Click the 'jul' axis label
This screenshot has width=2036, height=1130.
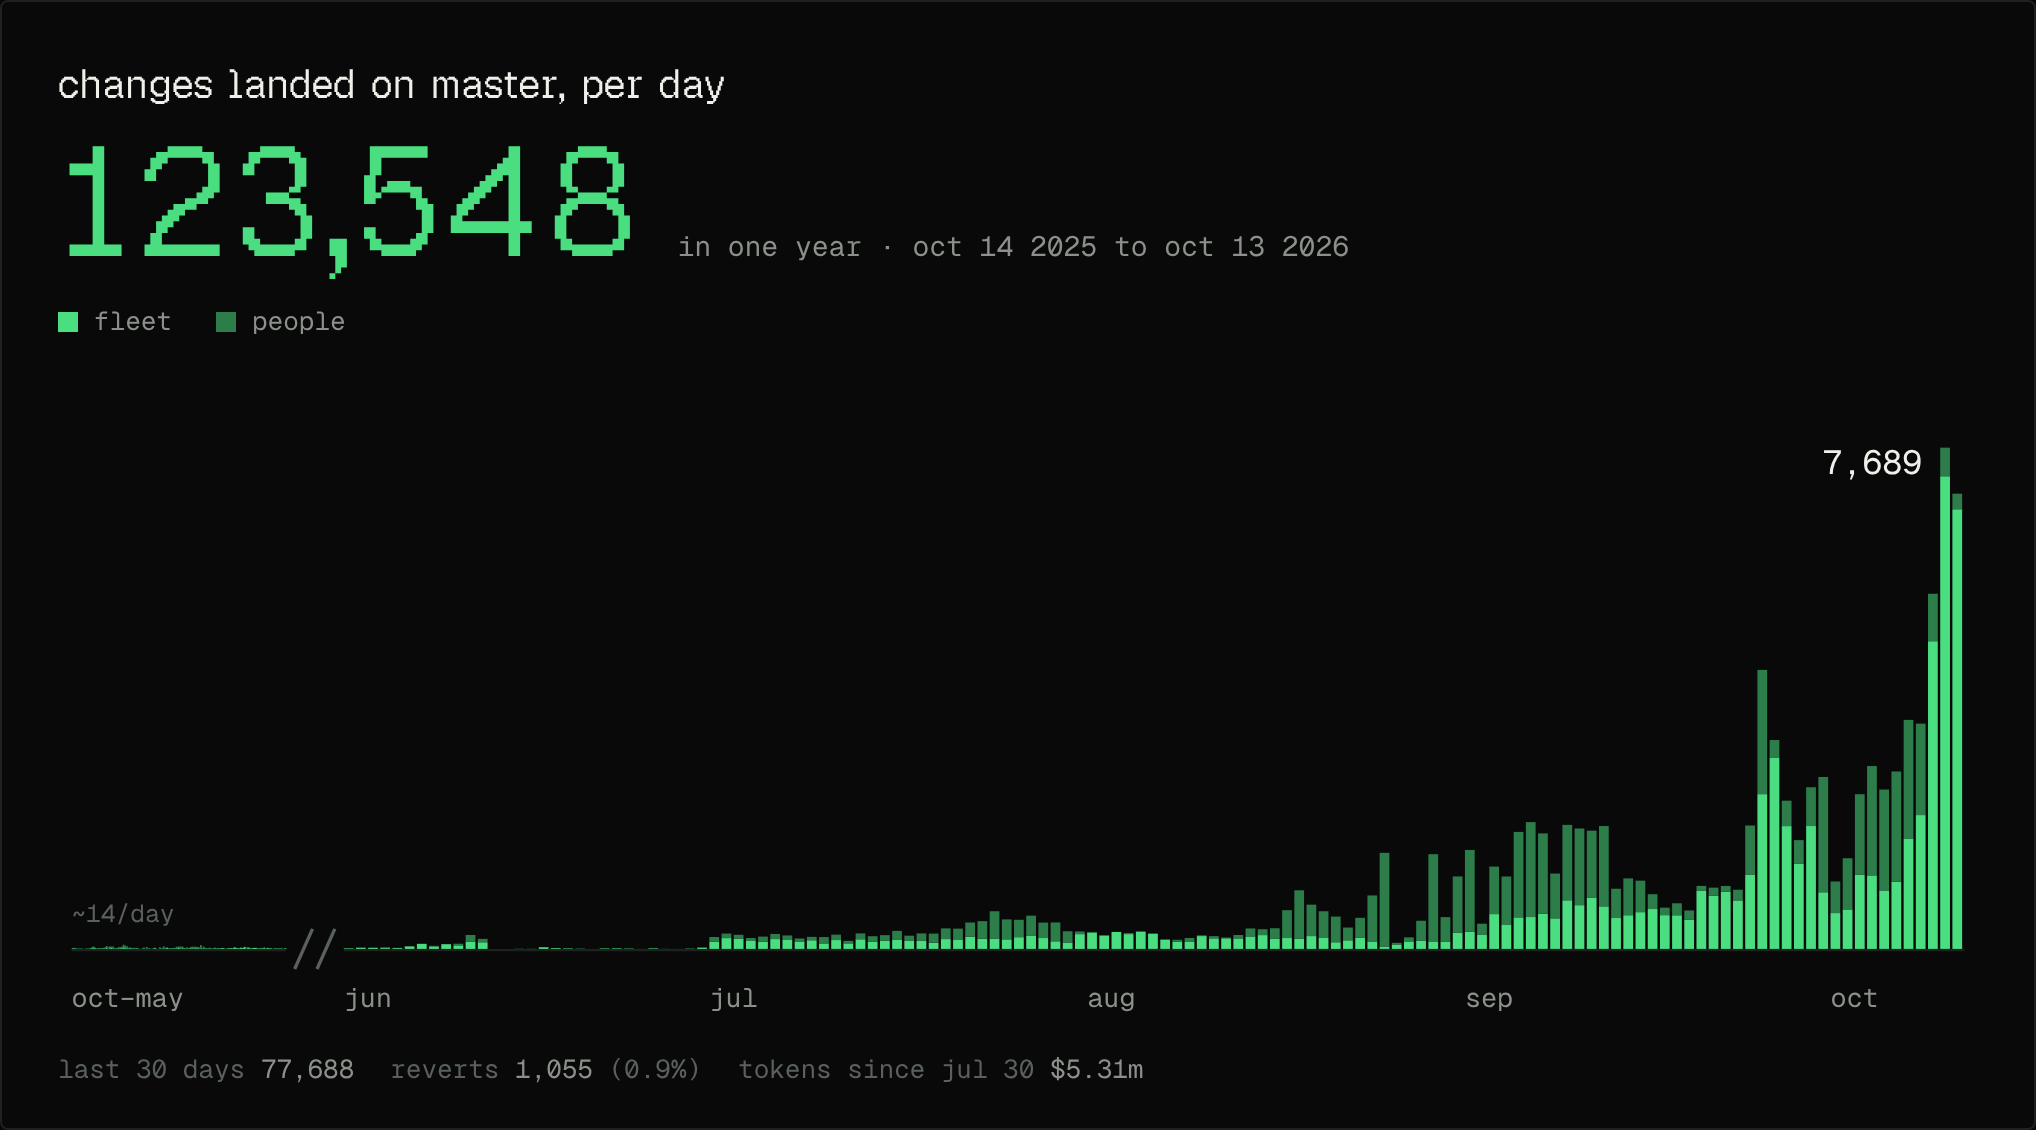734,999
